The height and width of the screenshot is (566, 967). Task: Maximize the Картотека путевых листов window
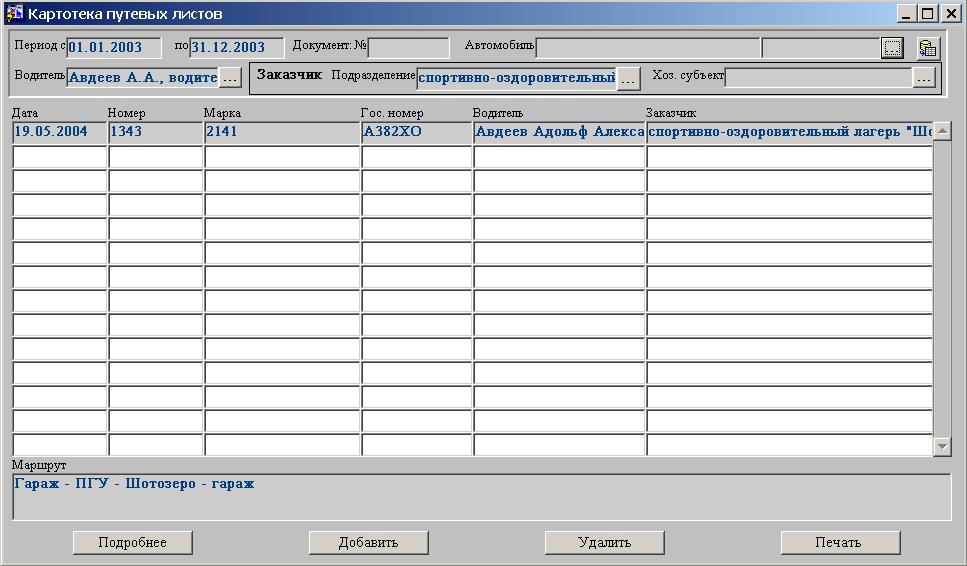927,14
